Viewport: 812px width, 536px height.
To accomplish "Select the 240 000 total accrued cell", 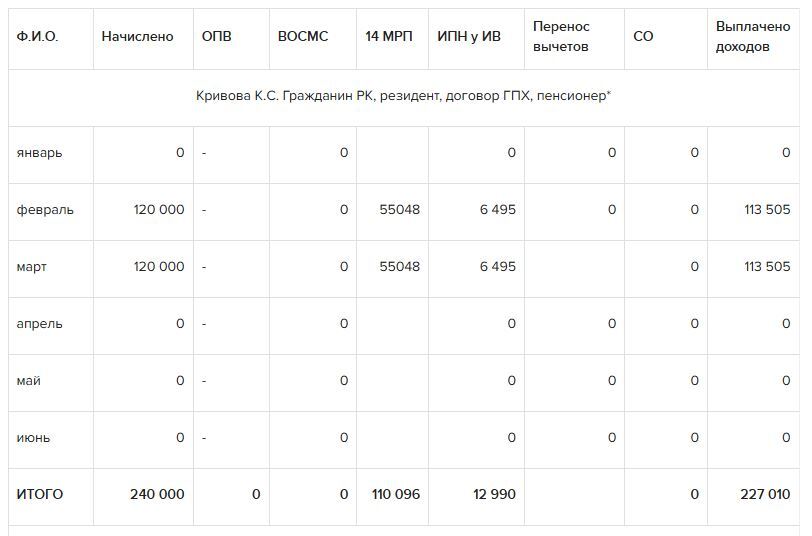I will (x=157, y=495).
